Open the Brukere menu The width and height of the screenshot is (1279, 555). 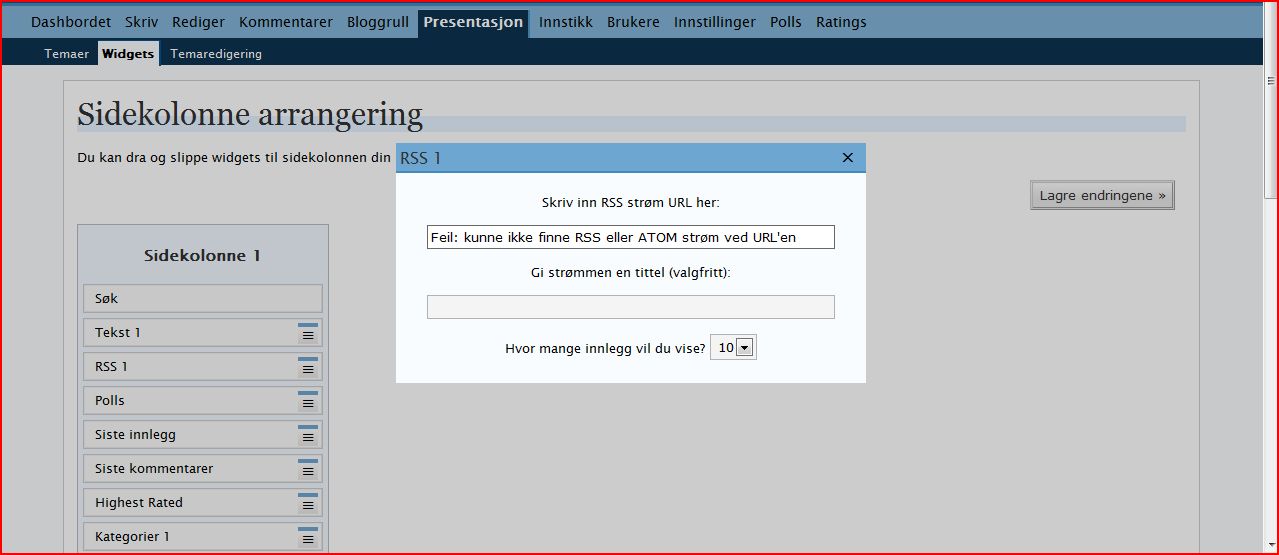pos(633,22)
